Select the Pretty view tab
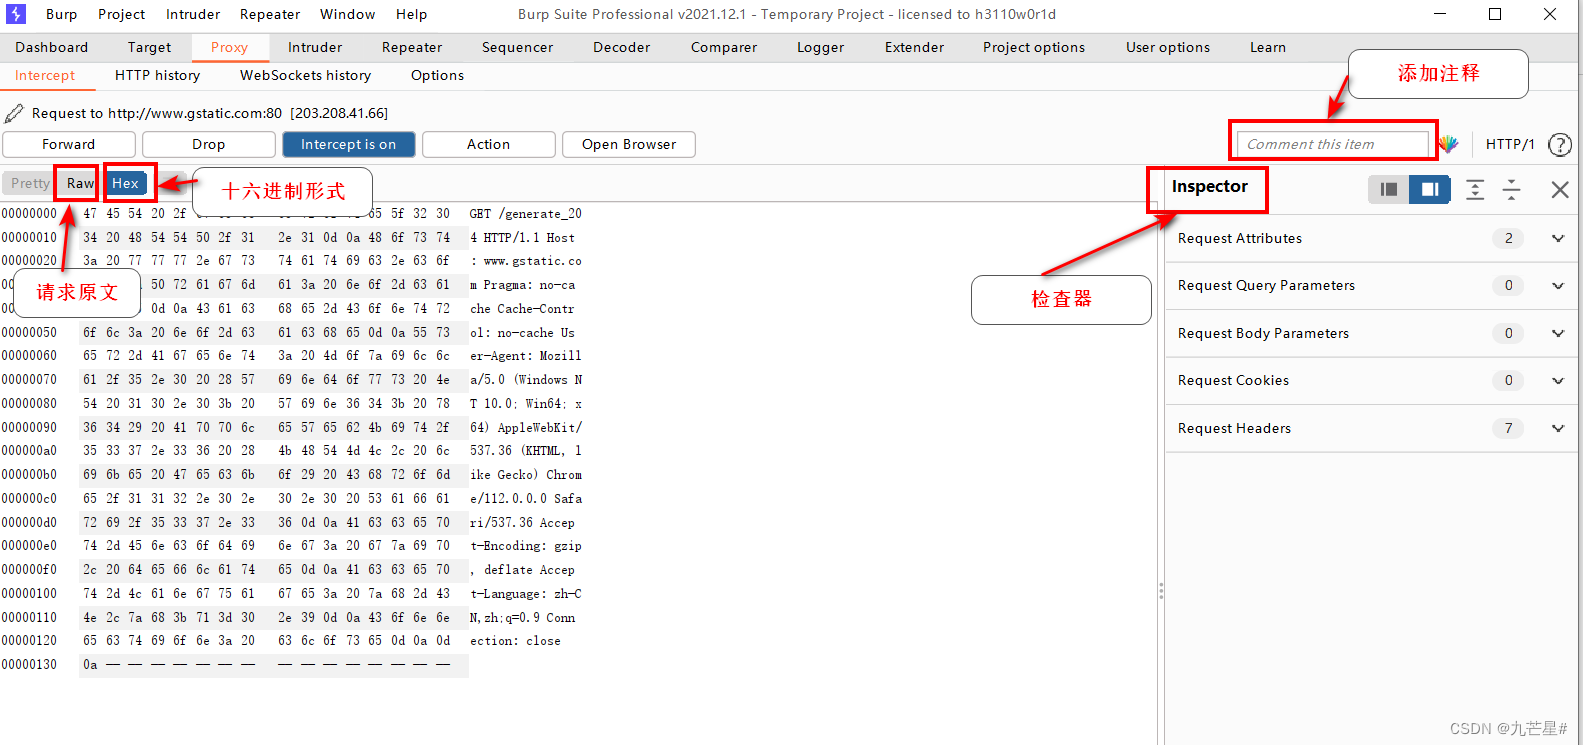Viewport: 1583px width, 745px height. [29, 183]
